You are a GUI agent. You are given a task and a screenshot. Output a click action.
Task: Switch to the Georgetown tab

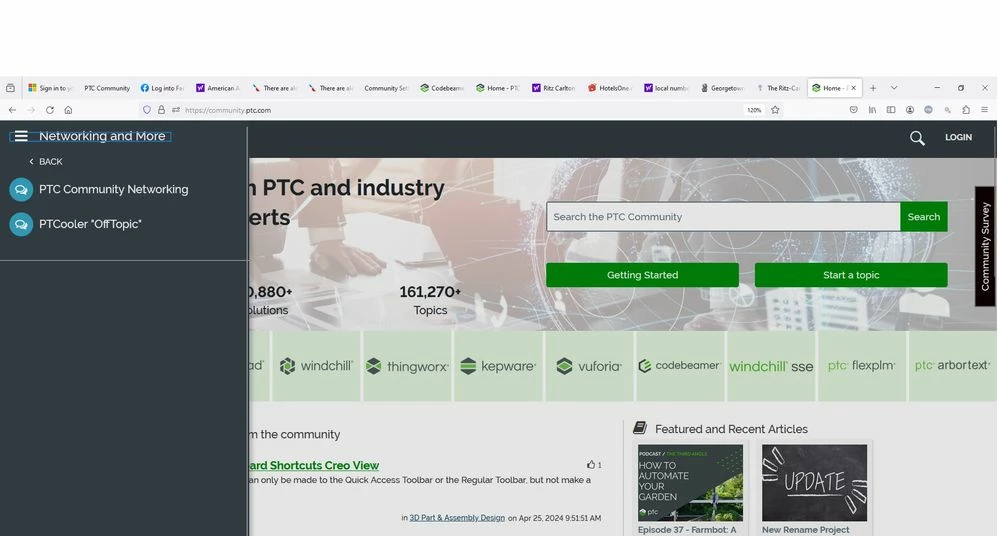pos(722,88)
